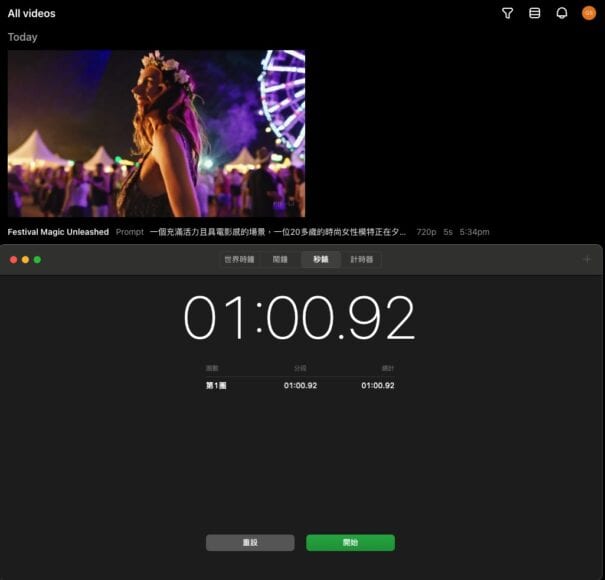
Task: Open the Festival Magic Unleashed video thumbnail
Action: point(156,133)
